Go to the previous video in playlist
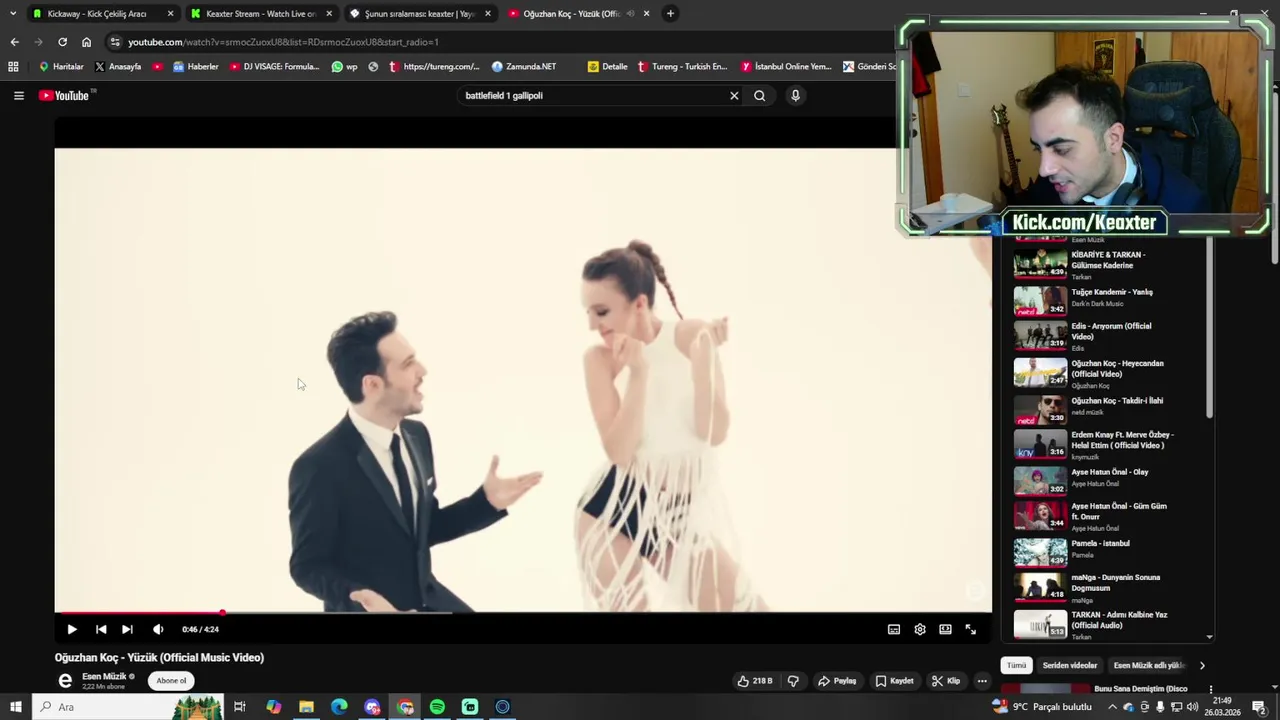 (x=101, y=629)
